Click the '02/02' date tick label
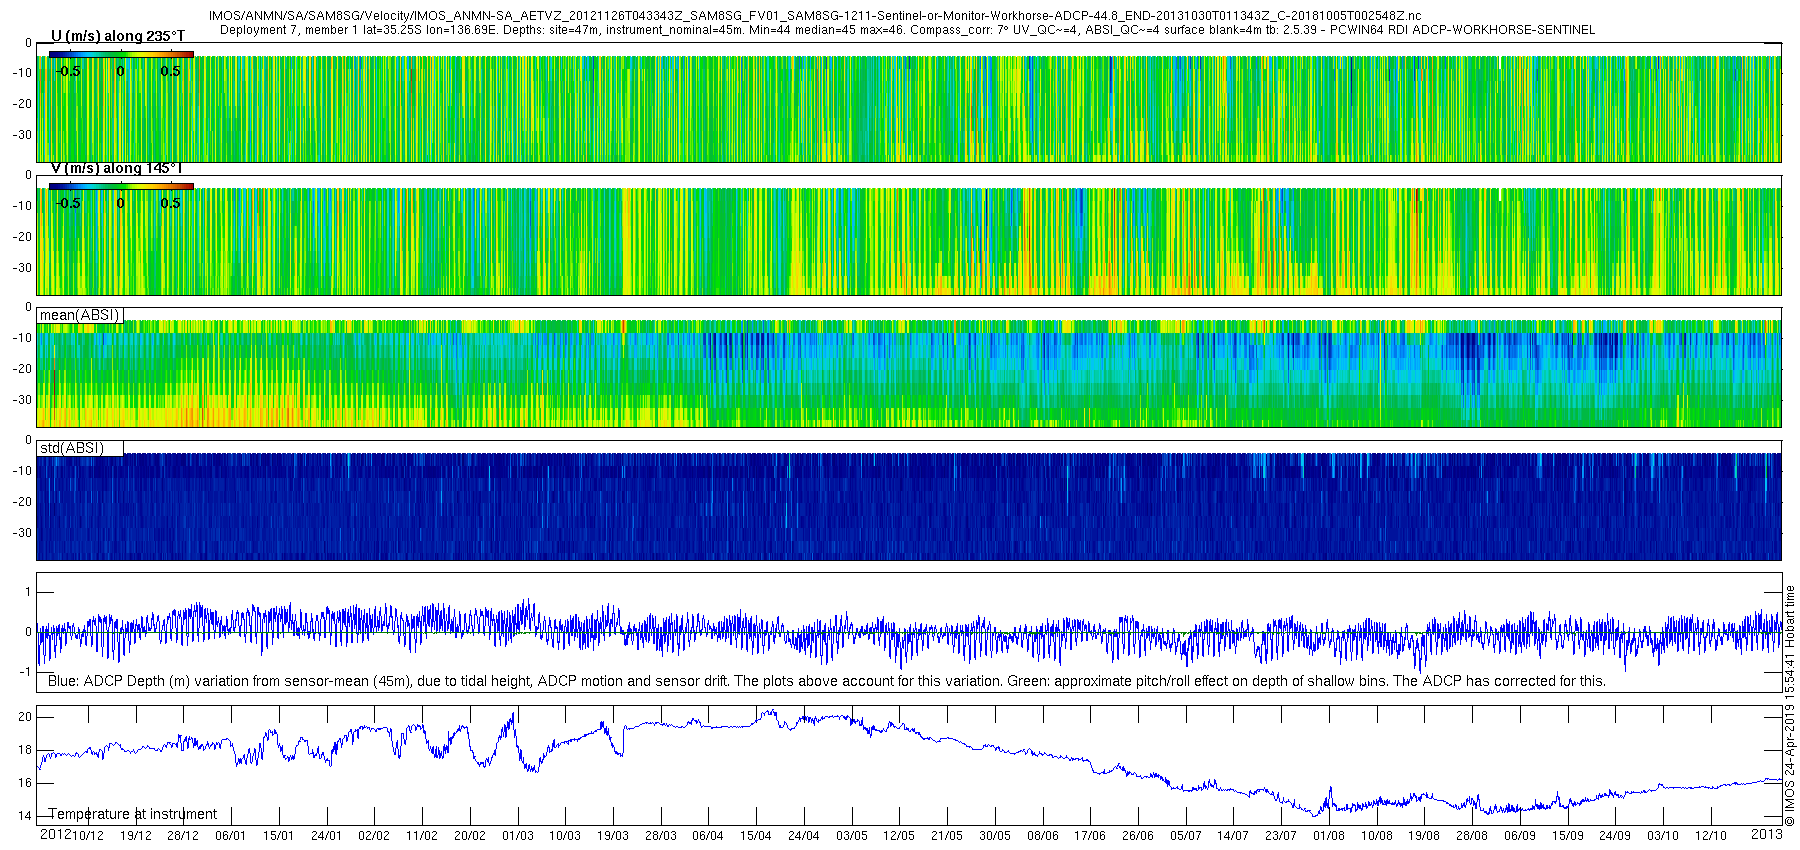 coord(374,835)
